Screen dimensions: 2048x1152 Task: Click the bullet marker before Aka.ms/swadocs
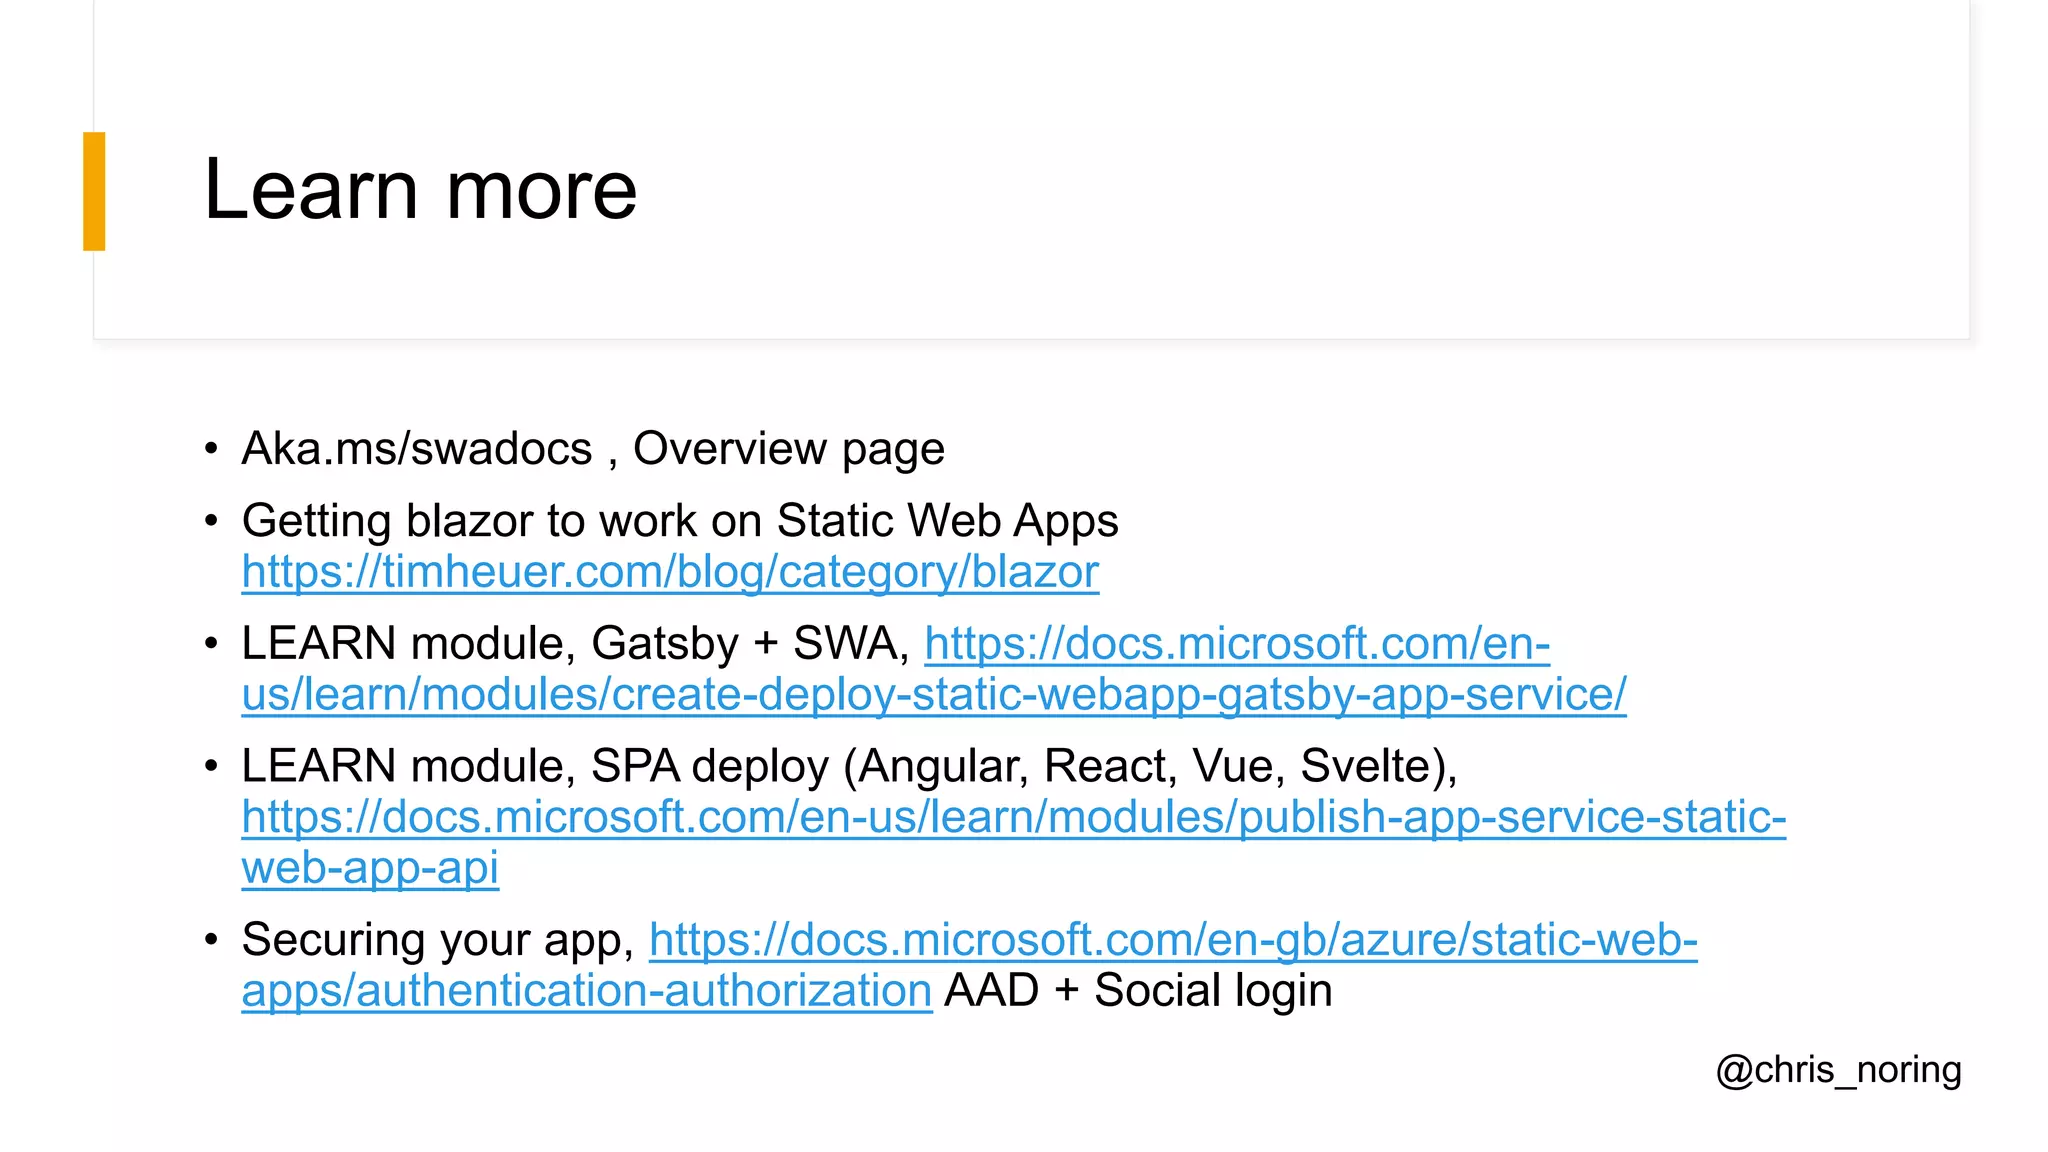211,448
